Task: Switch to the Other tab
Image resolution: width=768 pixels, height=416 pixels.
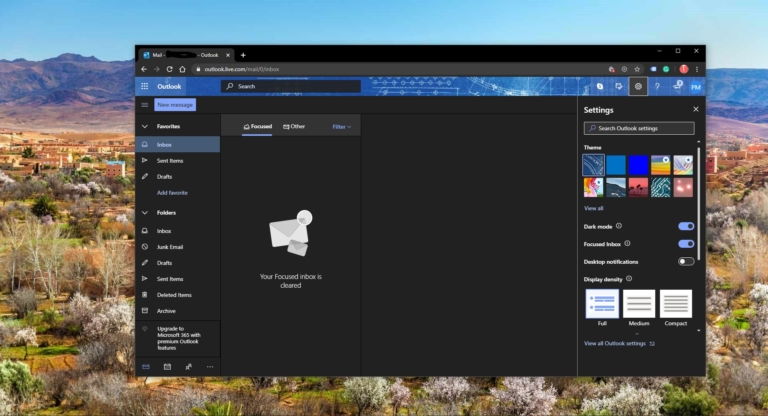Action: pyautogui.click(x=294, y=126)
